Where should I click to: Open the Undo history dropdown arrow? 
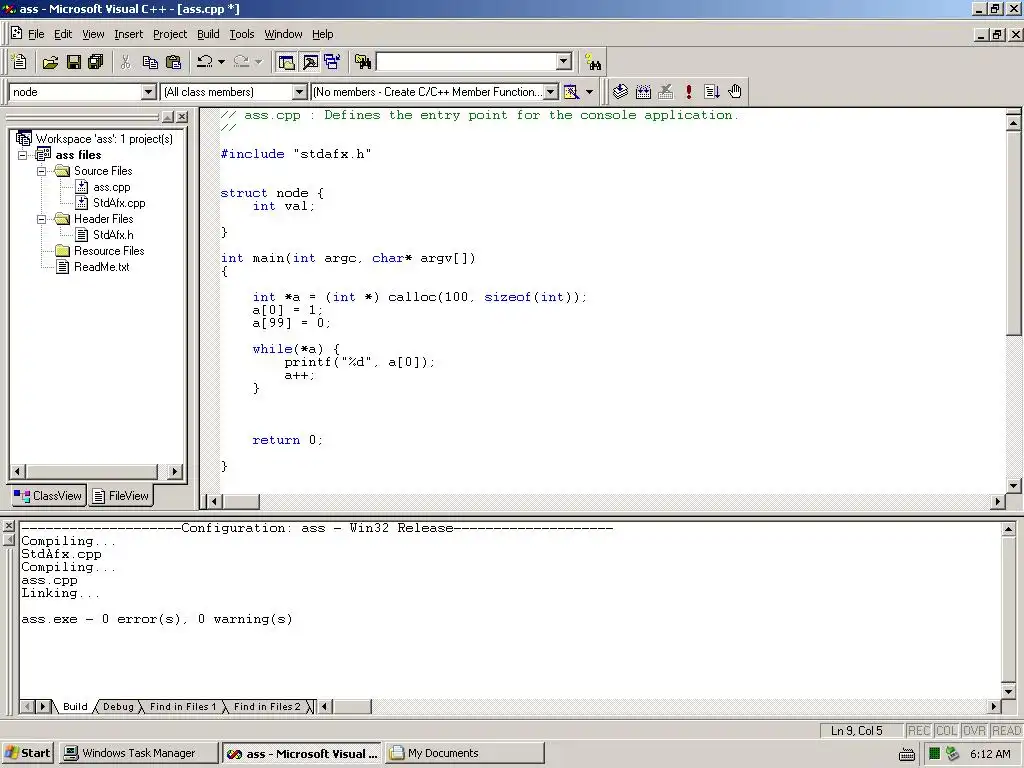[x=221, y=62]
